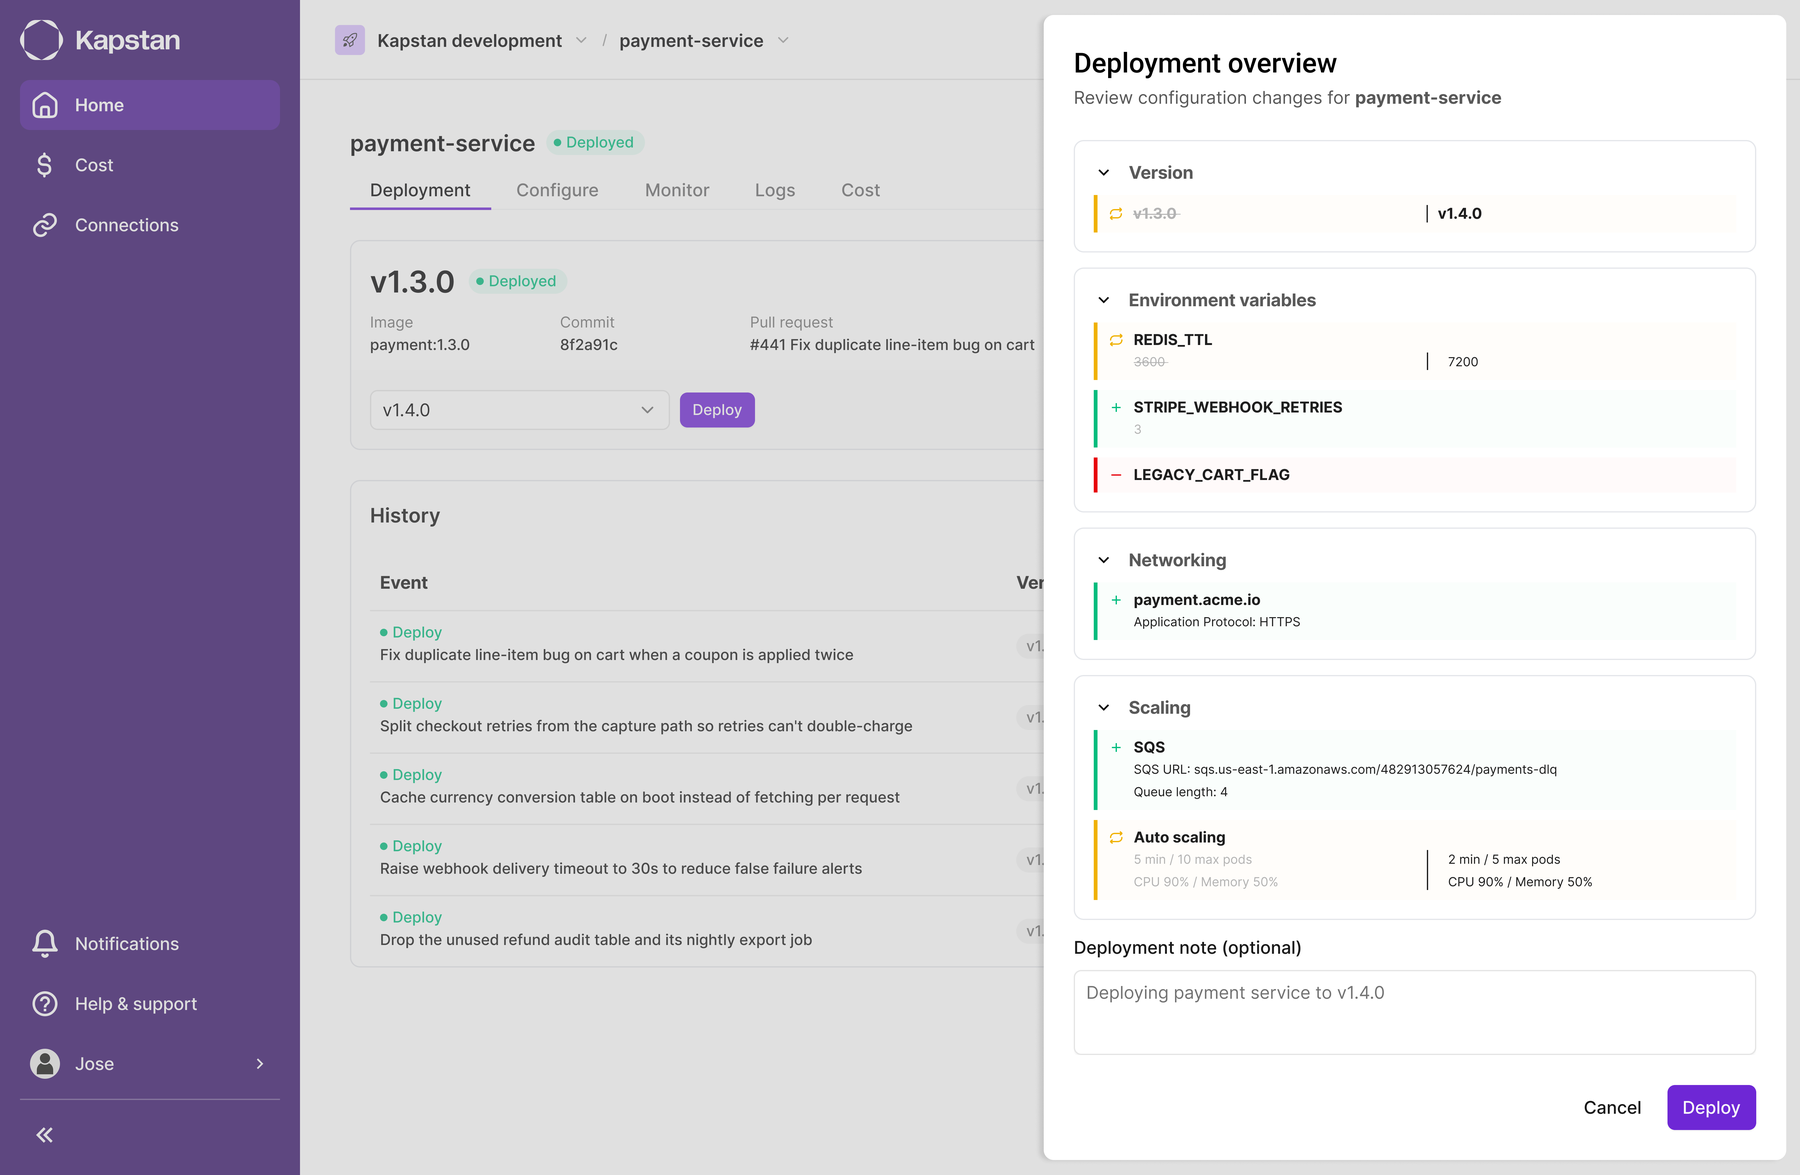Click history entry about split checkout retries
This screenshot has width=1800, height=1175.
point(646,726)
